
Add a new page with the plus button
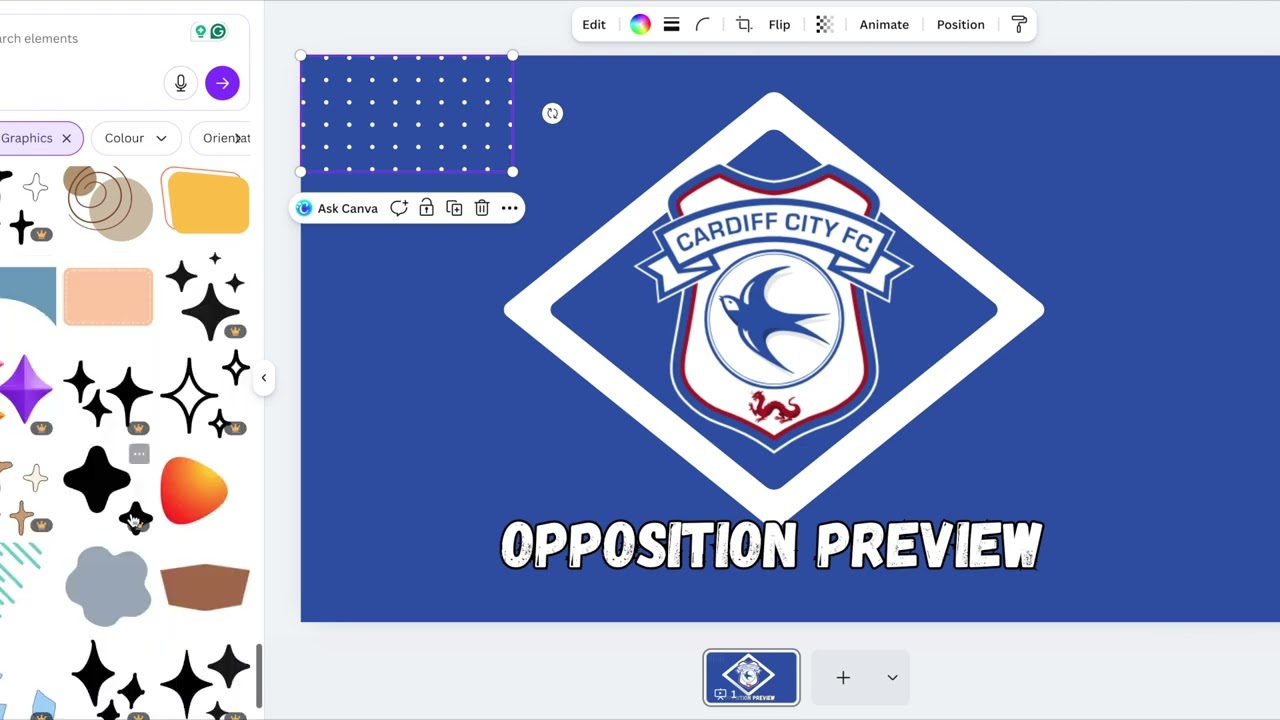pos(843,678)
